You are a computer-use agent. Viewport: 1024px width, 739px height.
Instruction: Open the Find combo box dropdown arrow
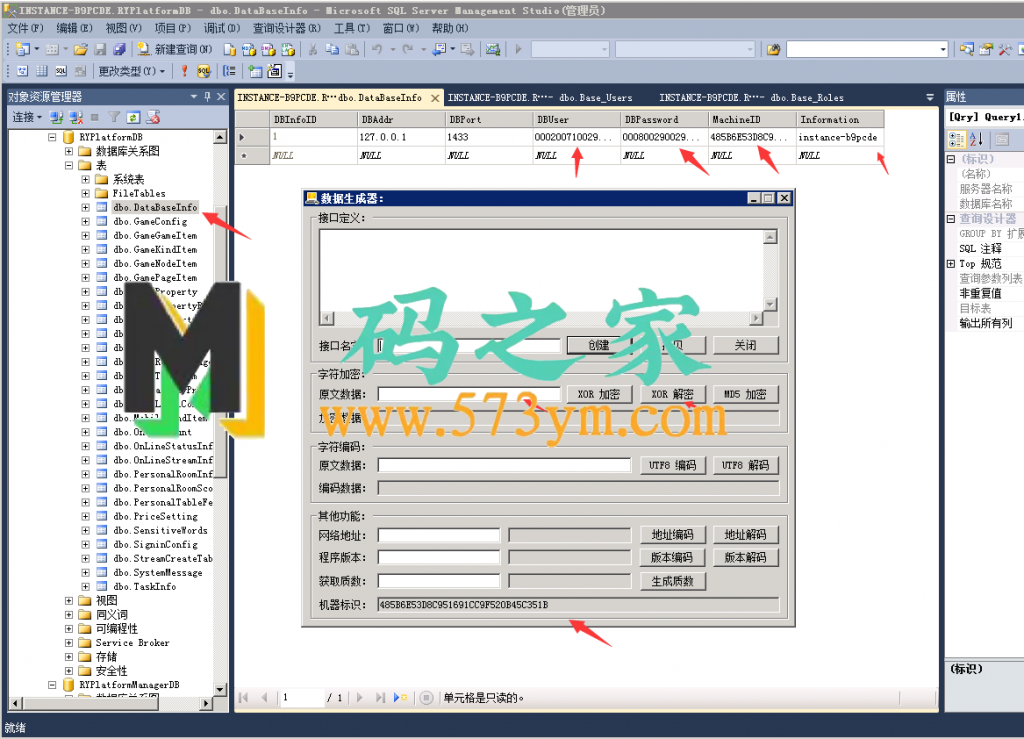pos(943,50)
